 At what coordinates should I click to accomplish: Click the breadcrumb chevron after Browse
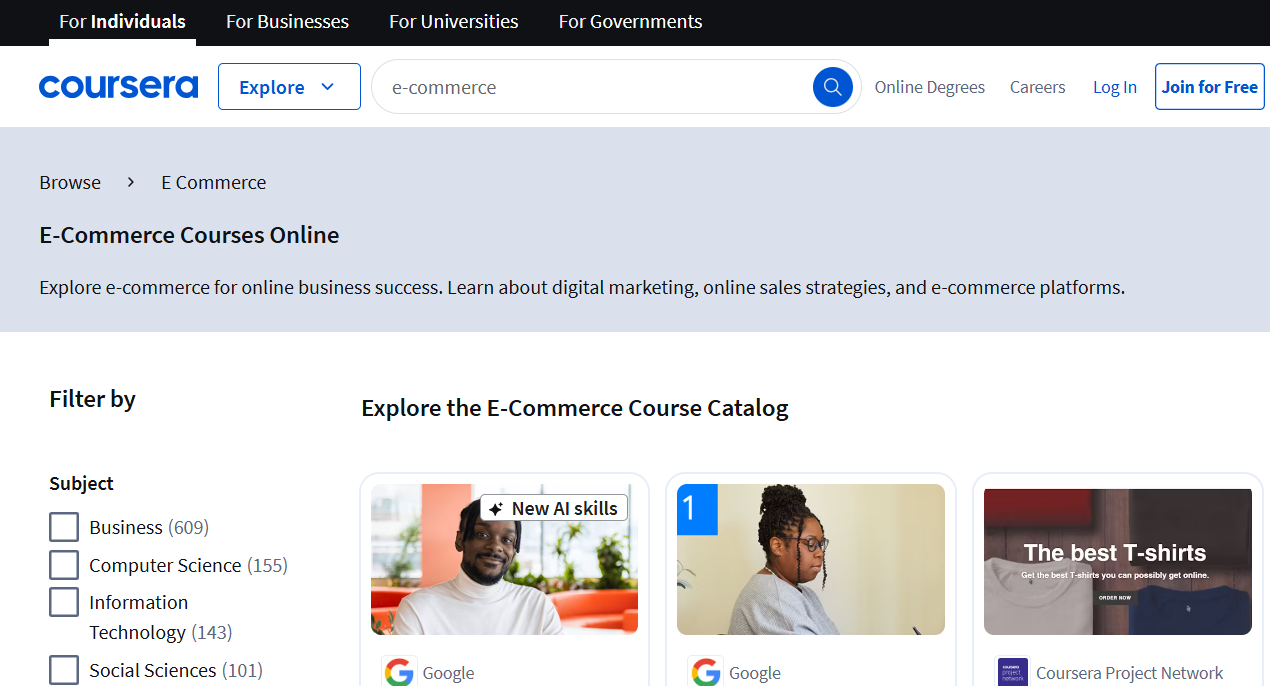(x=130, y=182)
